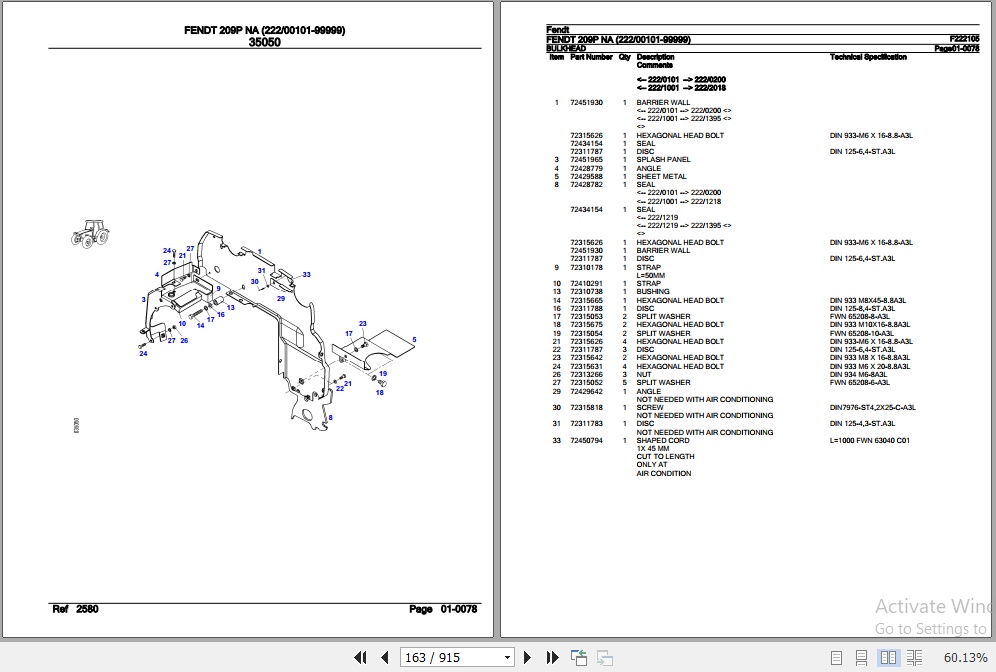Click specification 'DIN 933 M10X16-8.8A3L'
Image resolution: width=996 pixels, height=672 pixels.
(x=870, y=325)
